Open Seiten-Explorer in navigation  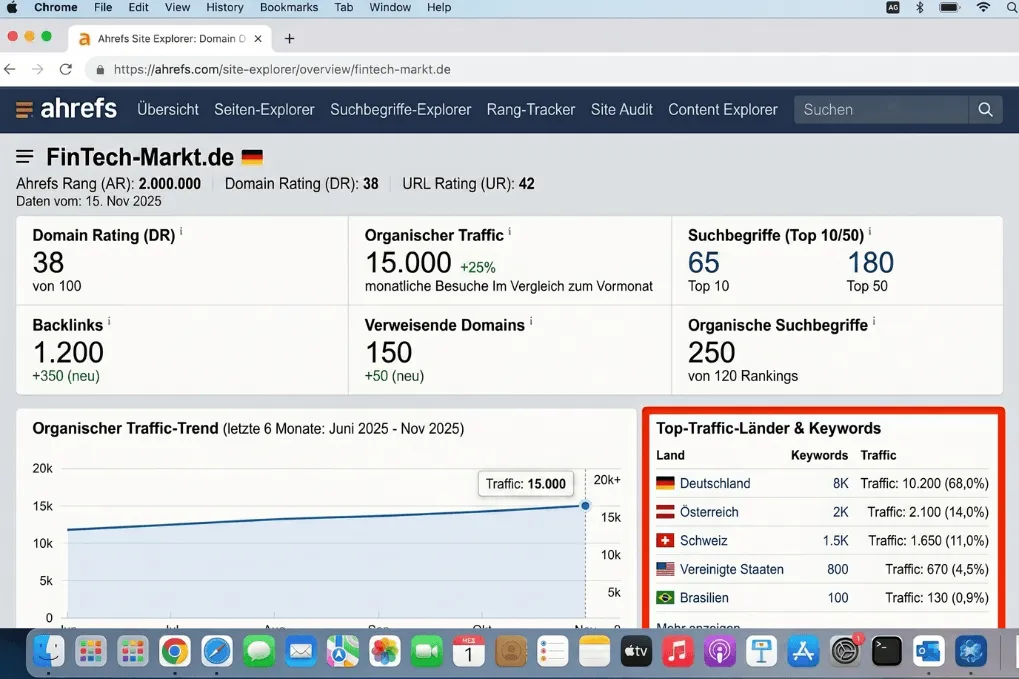click(264, 110)
